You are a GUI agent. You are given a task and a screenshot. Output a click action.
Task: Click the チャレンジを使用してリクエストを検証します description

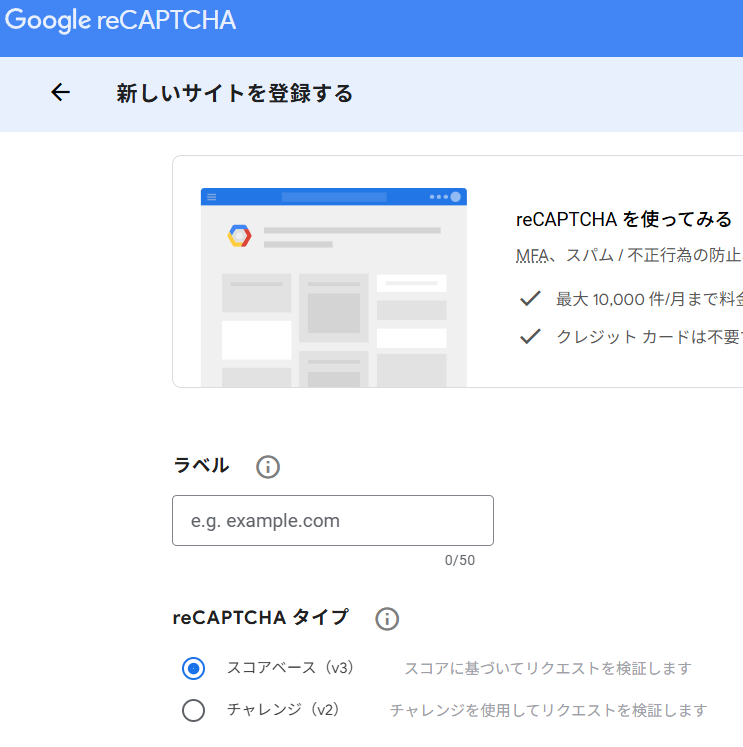(x=548, y=710)
